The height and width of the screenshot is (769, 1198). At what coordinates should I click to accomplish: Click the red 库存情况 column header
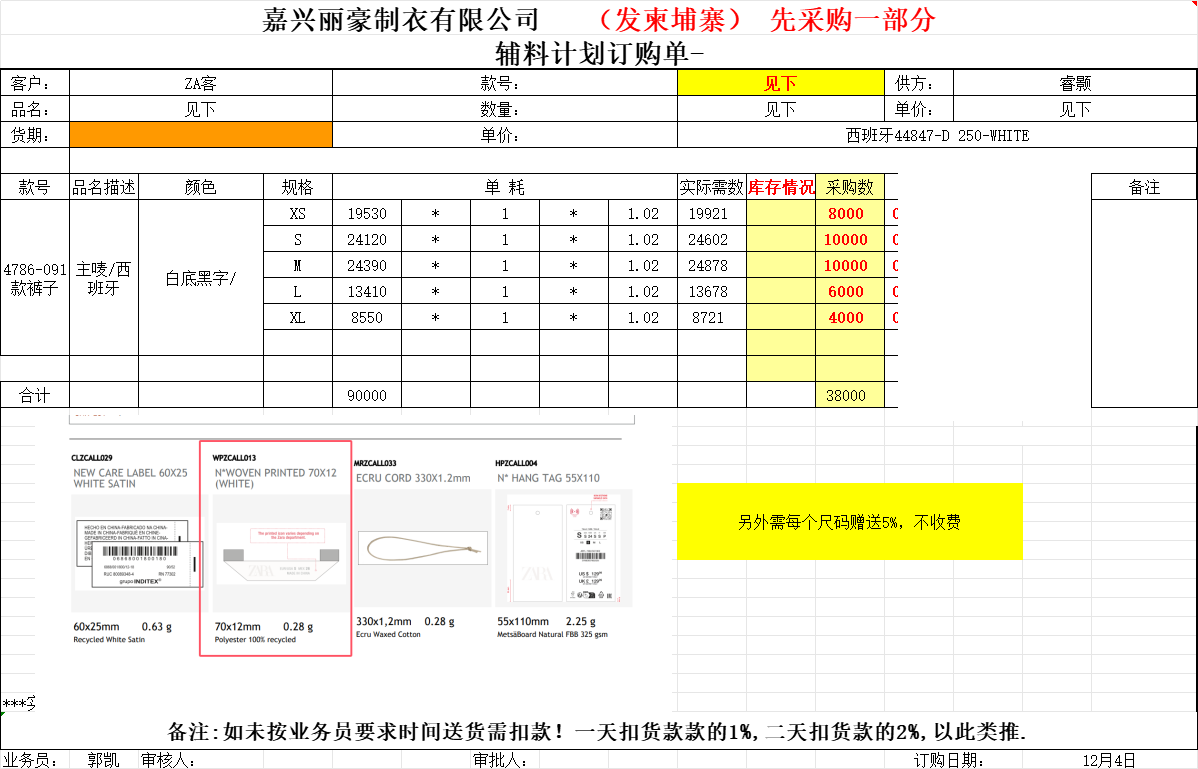[781, 187]
